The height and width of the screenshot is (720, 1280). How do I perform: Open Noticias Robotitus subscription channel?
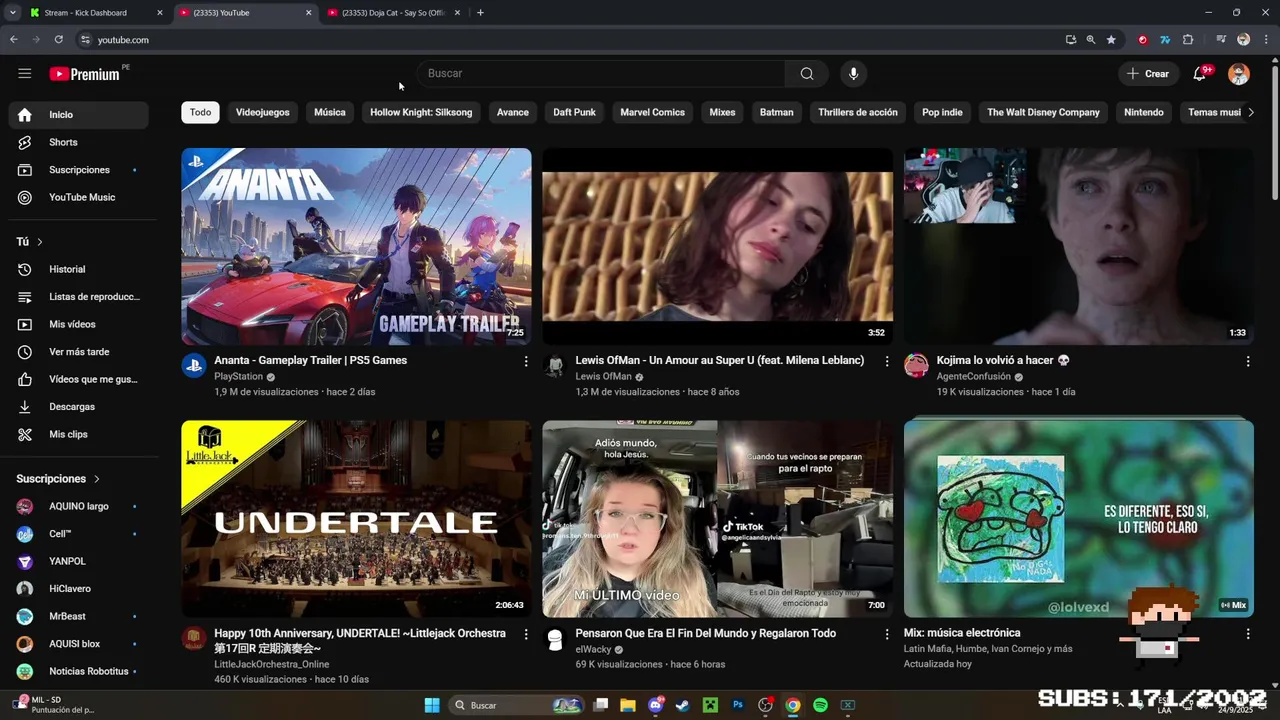(79, 672)
